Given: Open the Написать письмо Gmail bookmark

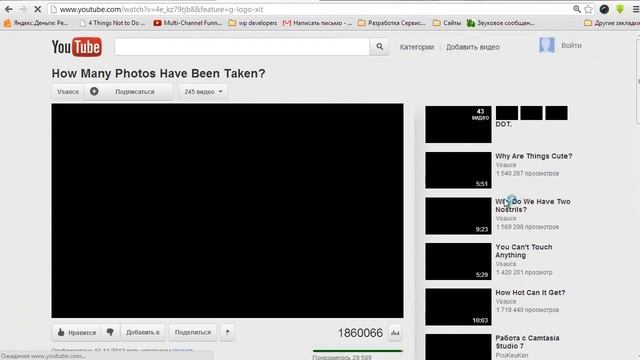Looking at the screenshot, I should click(x=317, y=23).
